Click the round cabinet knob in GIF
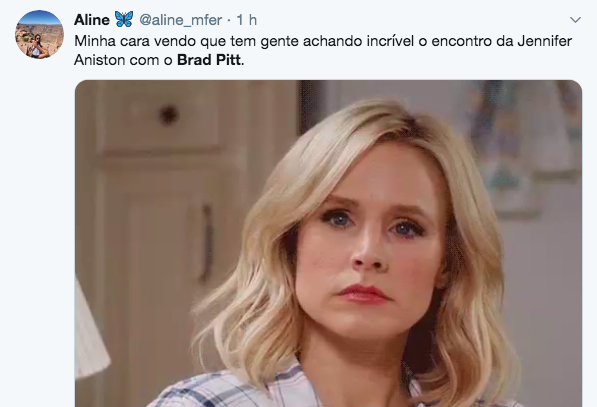597x407 pixels. coord(169,114)
